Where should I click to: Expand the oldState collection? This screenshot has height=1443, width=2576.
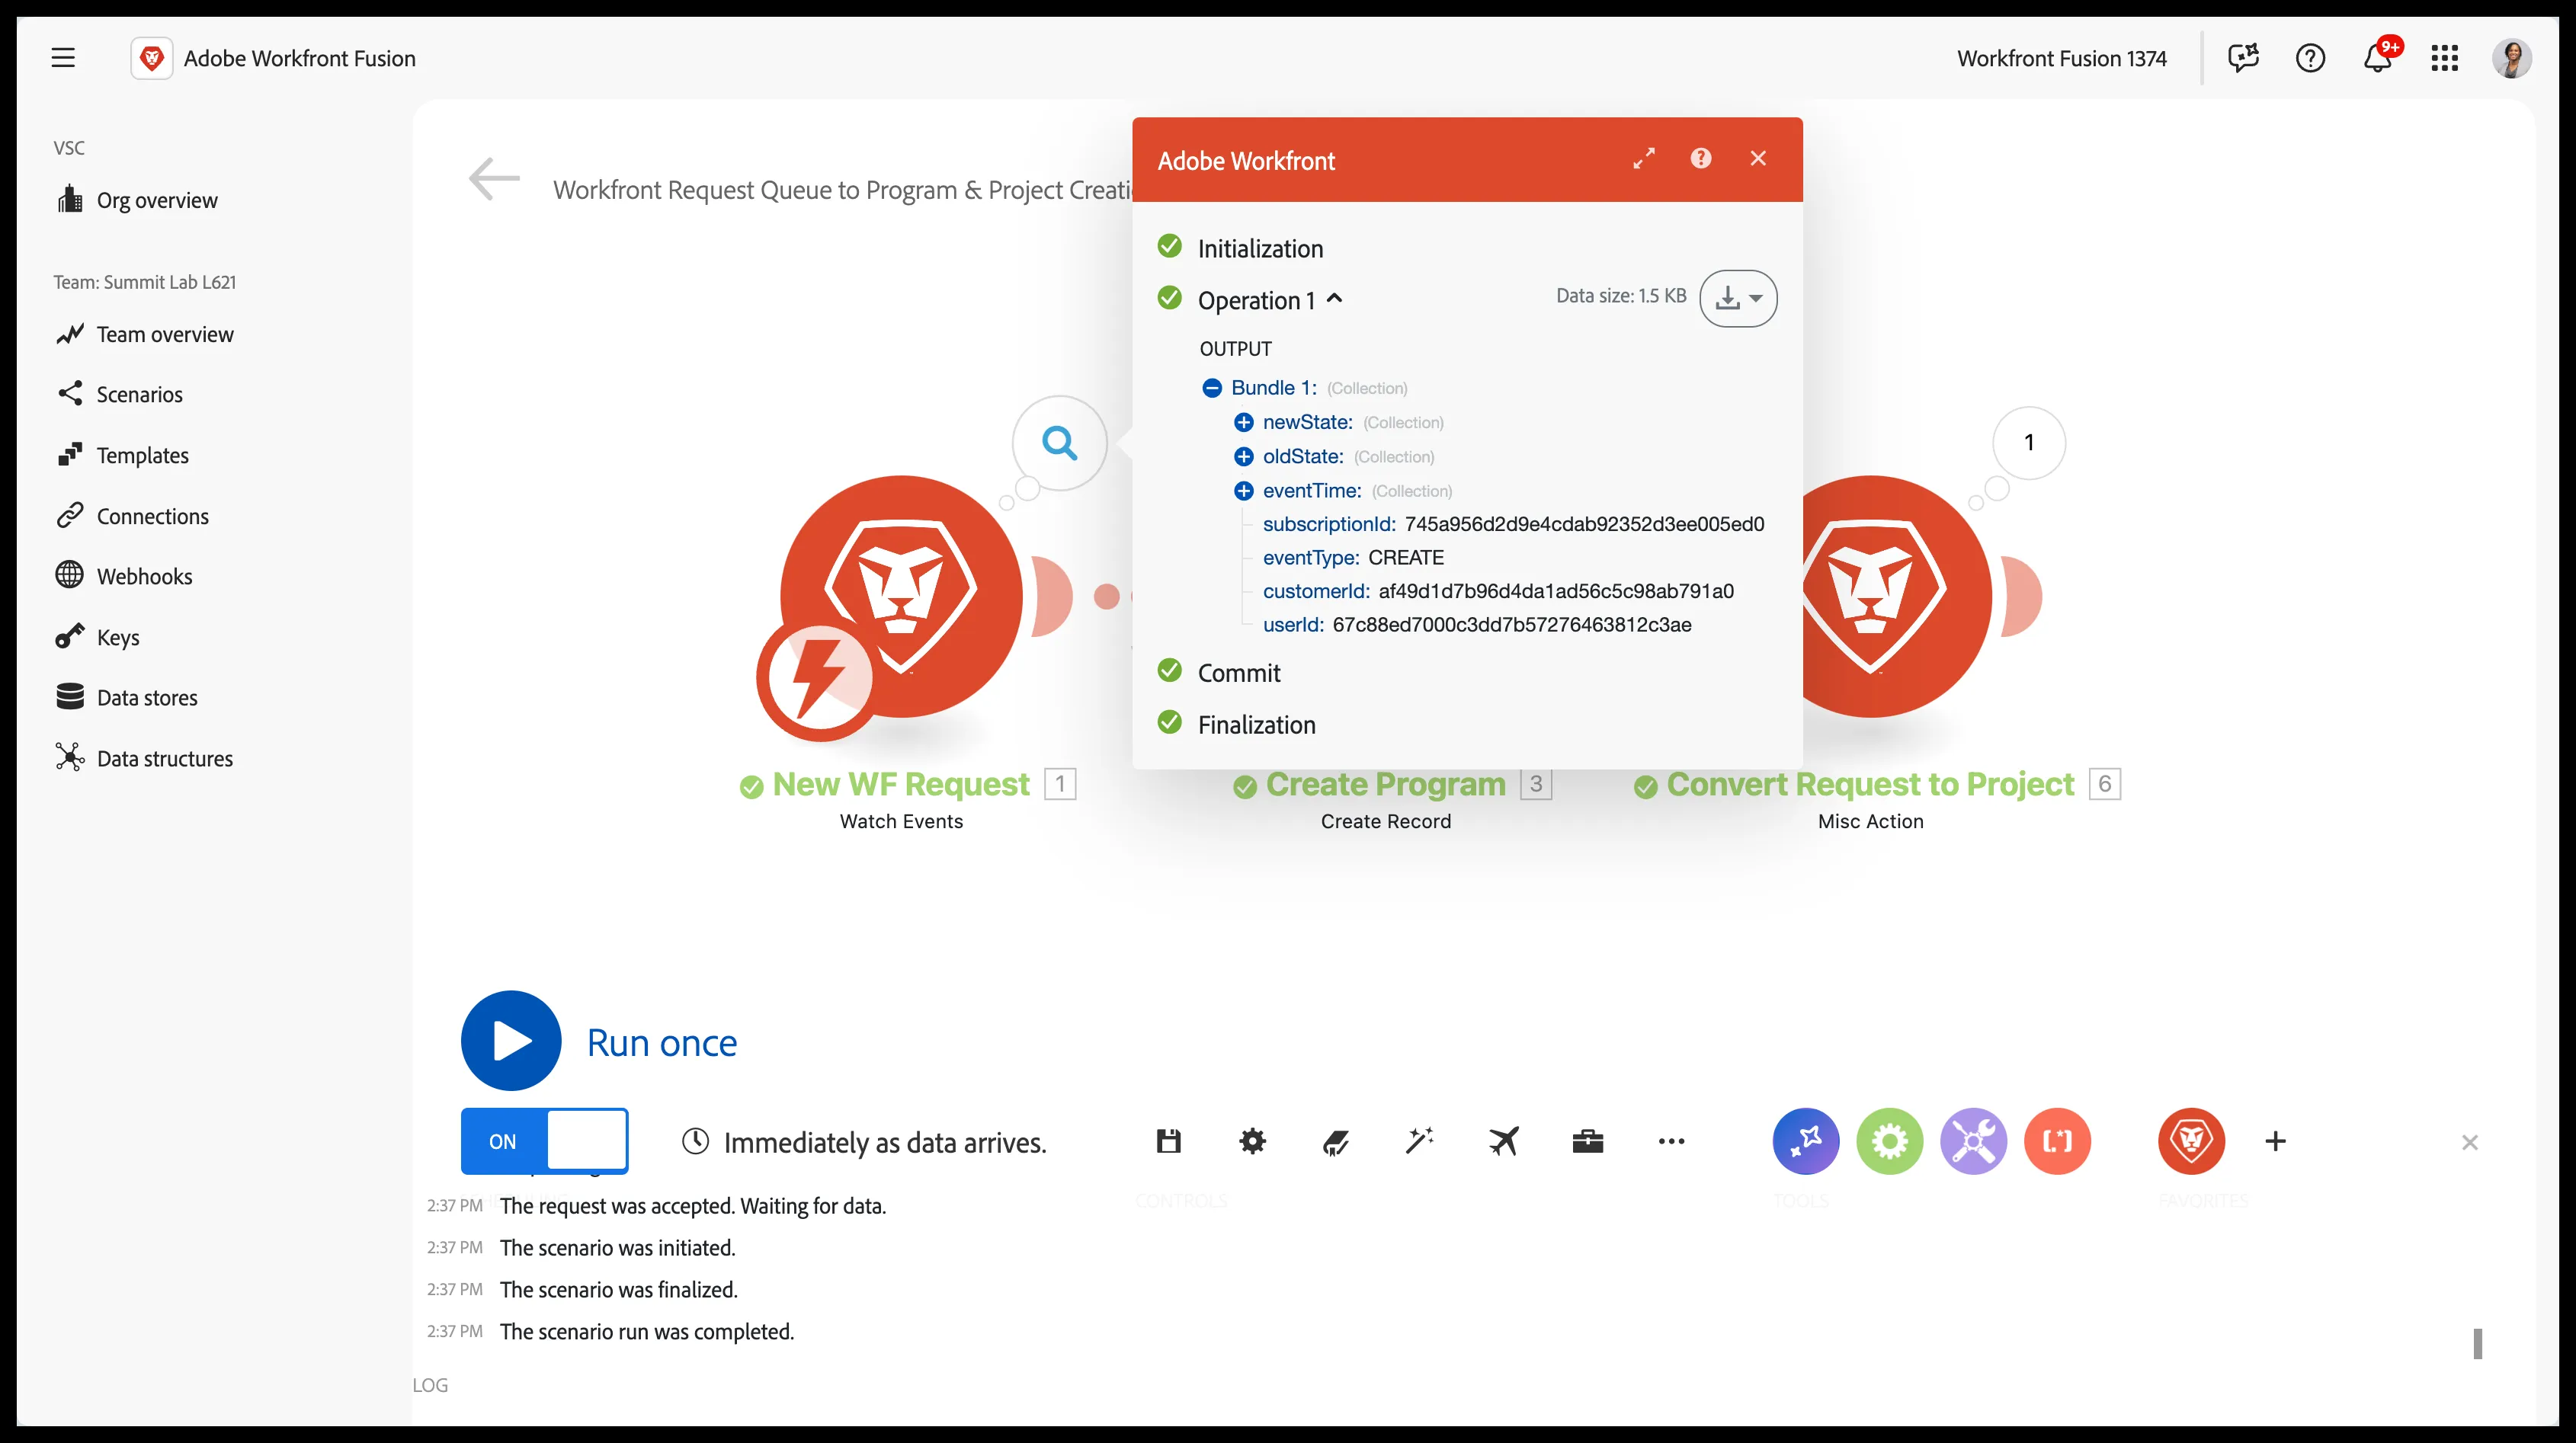1243,456
